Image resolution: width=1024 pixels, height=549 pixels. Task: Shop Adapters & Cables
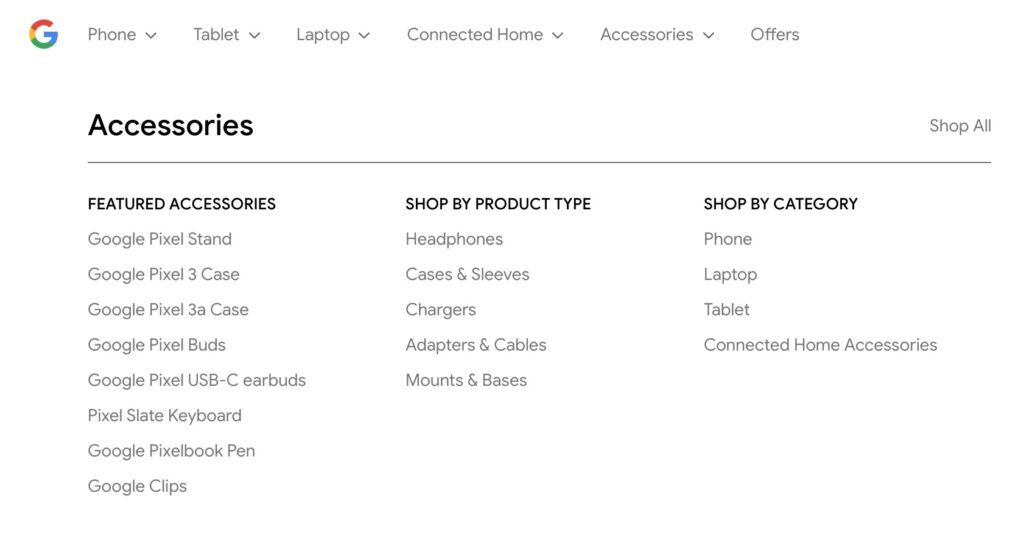tap(476, 345)
